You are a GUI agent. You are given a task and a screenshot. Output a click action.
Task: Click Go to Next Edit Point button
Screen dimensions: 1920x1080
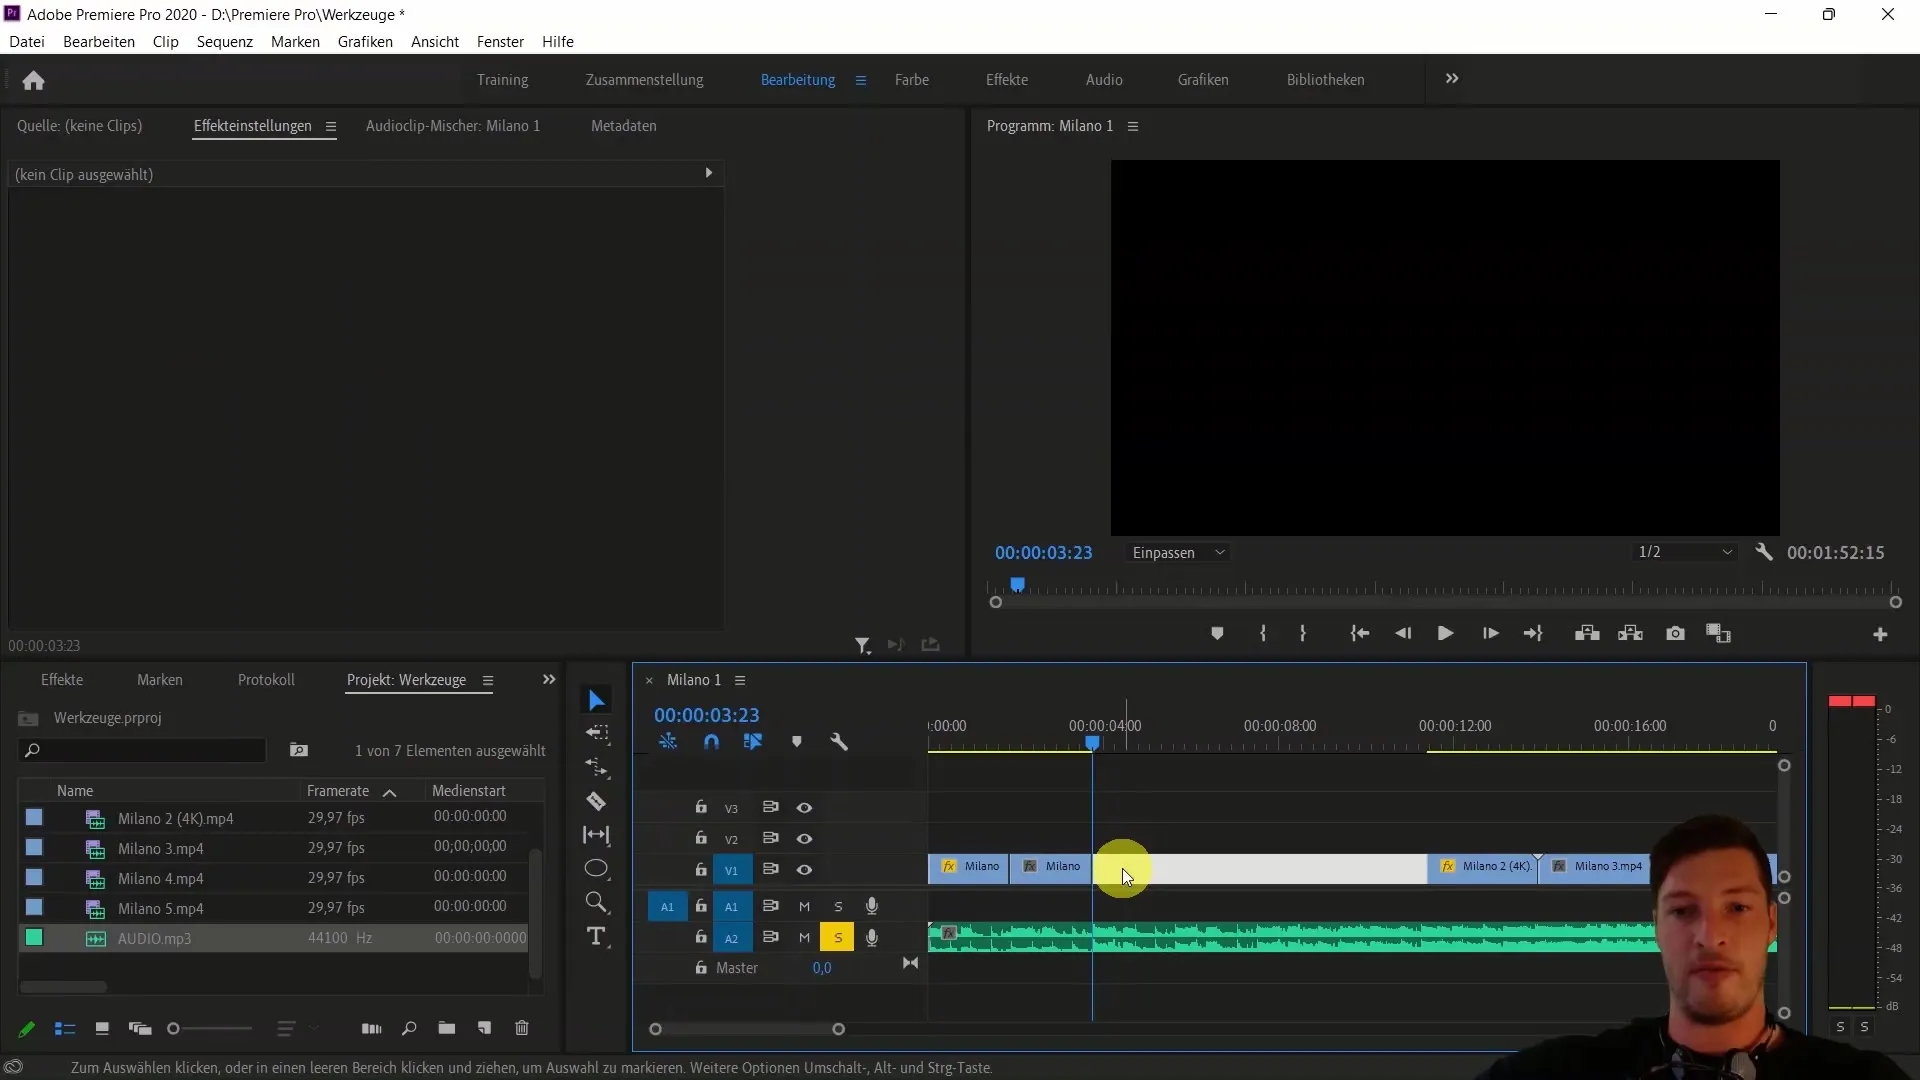tap(1532, 633)
